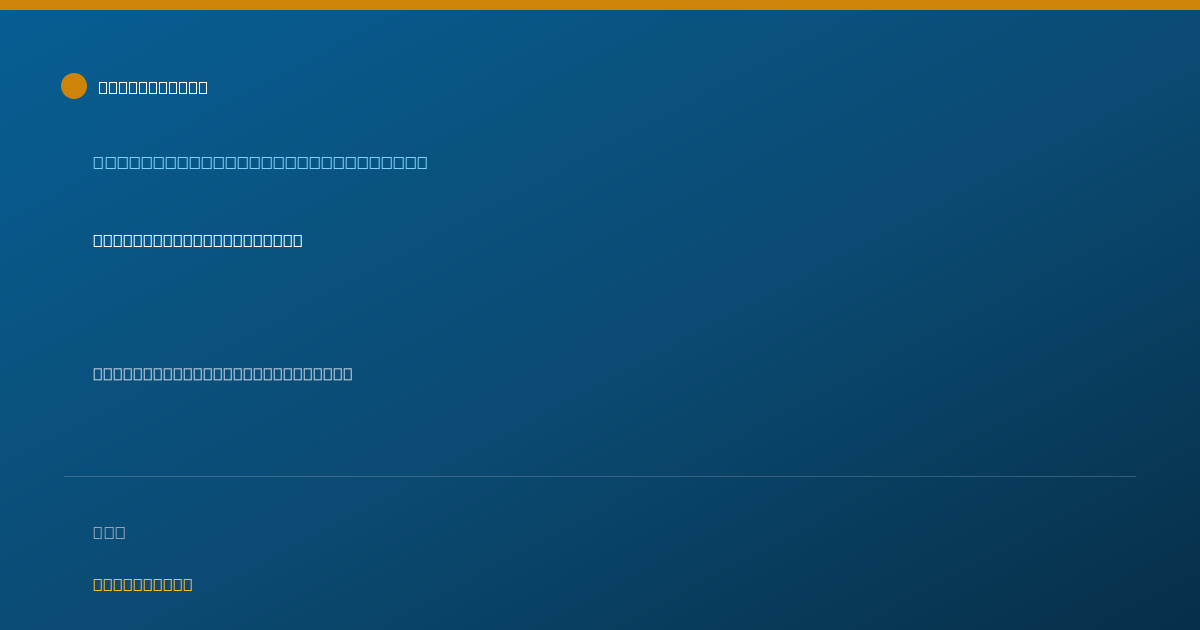This screenshot has width=1200, height=630.
Task: Open the orange text link at the bottom
Action: [x=143, y=584]
